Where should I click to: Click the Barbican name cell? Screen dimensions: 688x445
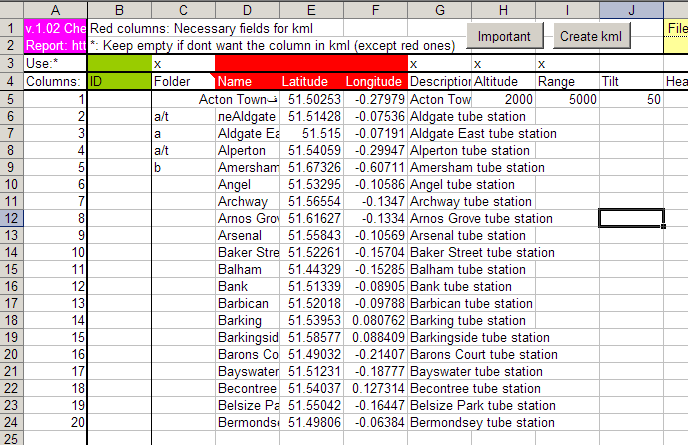[247, 303]
